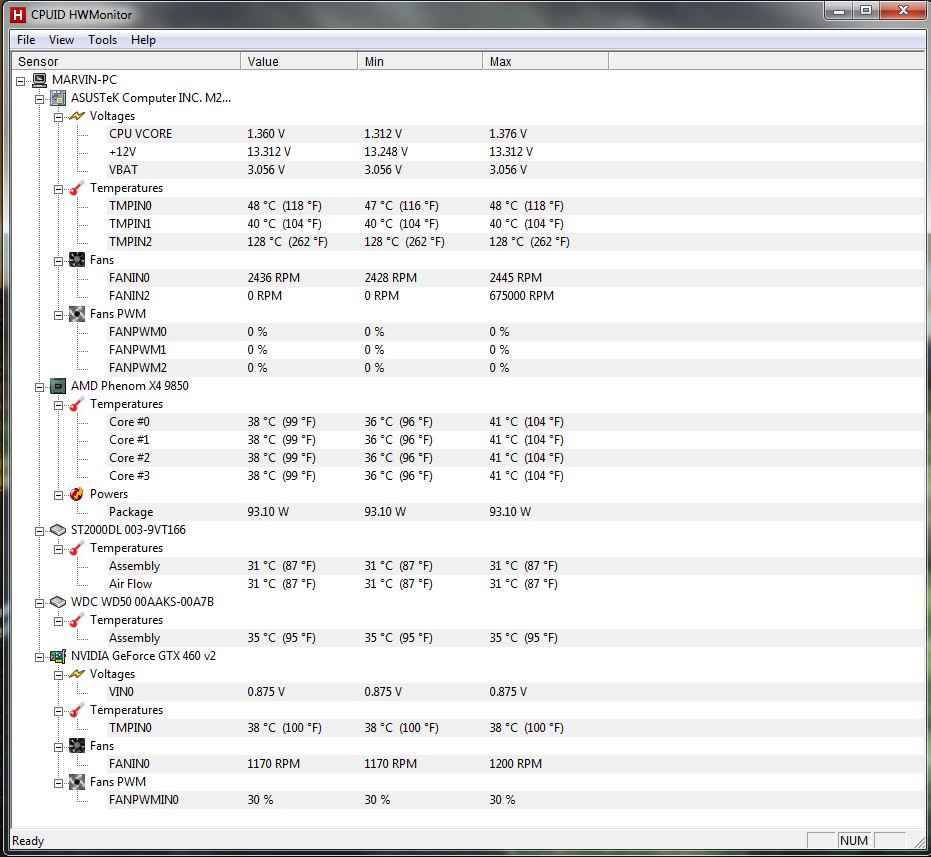Viewport: 931px width, 857px height.
Task: Click the NVIDIA Voltages lightning icon
Action: pos(77,674)
